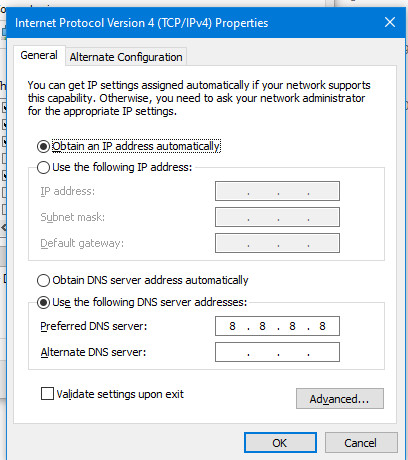Click the Default gateway input field
This screenshot has width=408, height=460.
tap(277, 243)
